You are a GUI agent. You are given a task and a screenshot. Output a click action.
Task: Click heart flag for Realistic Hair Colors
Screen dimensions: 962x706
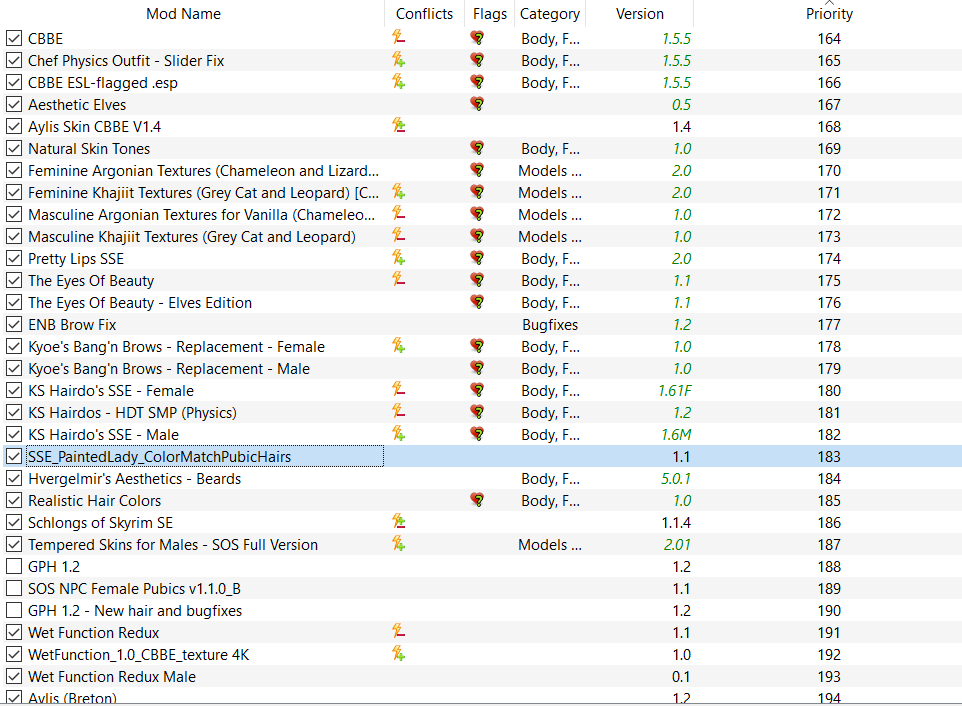coord(477,500)
